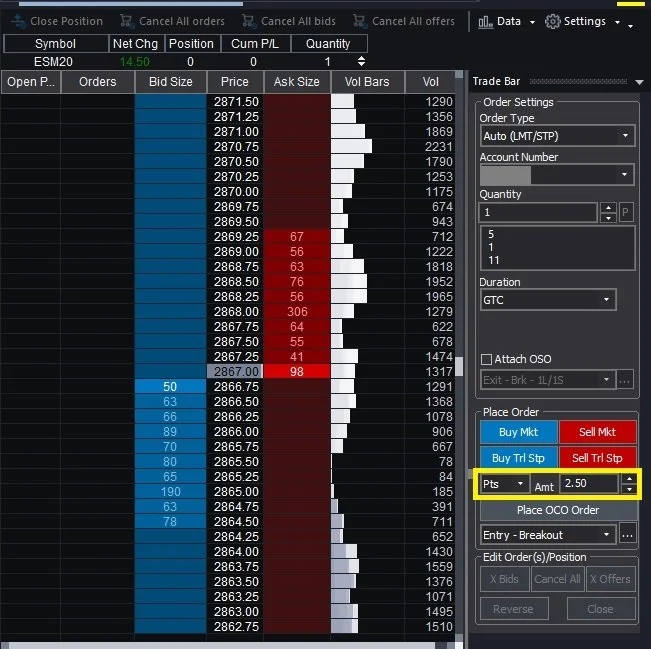
Task: Open the Entry - Breakout strategy dropdown
Action: coord(606,535)
